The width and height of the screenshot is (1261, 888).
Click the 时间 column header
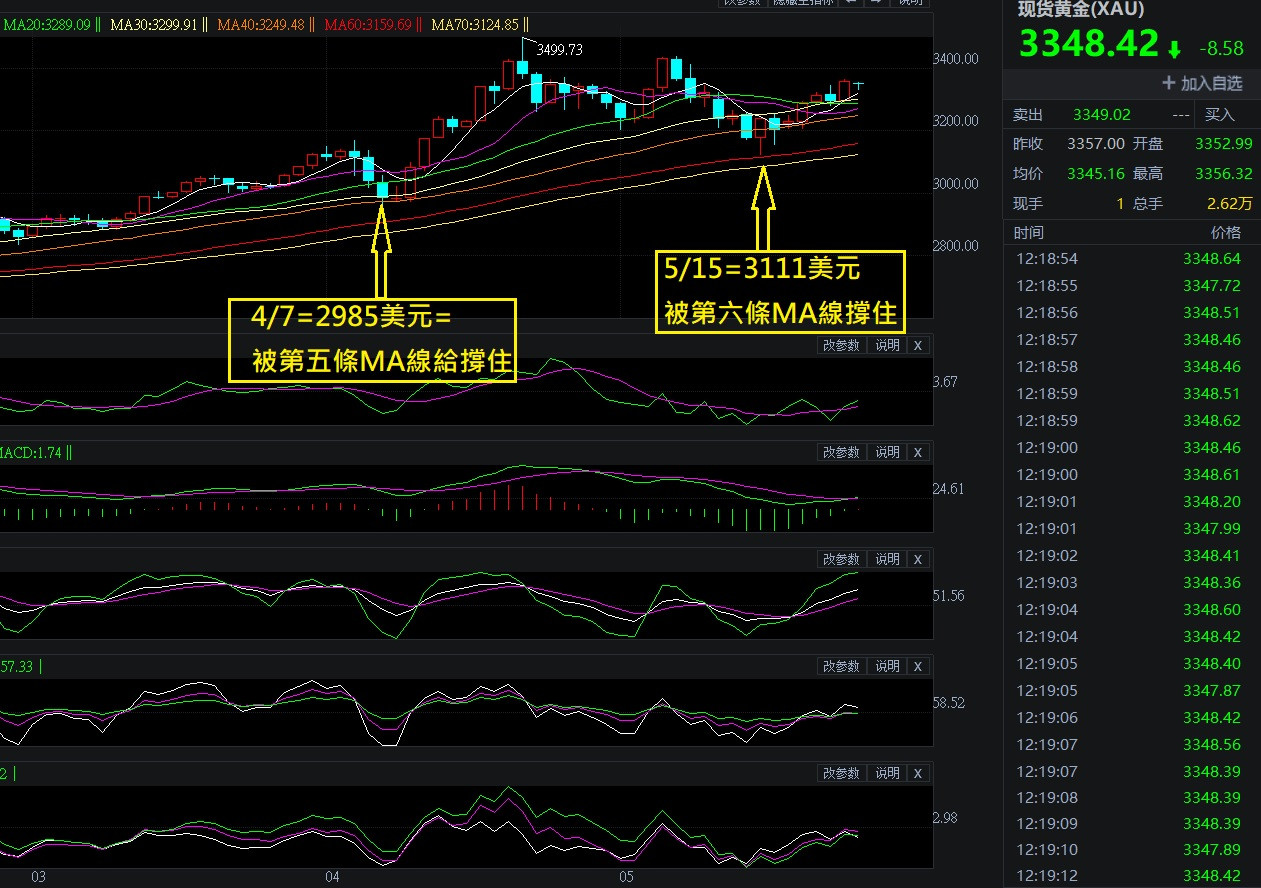click(x=1028, y=232)
